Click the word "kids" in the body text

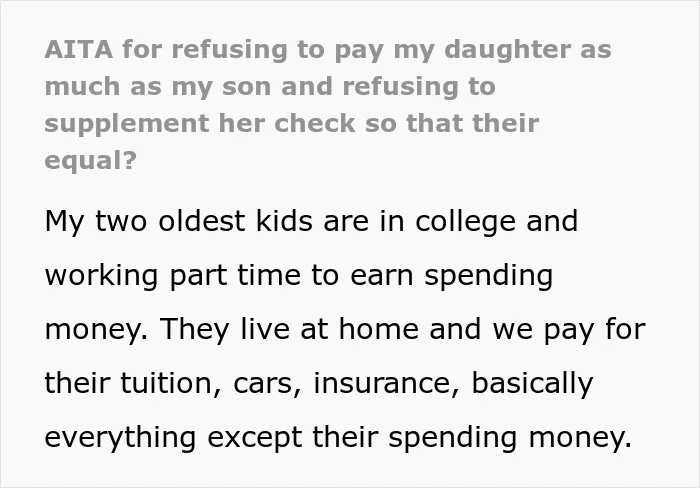point(284,221)
